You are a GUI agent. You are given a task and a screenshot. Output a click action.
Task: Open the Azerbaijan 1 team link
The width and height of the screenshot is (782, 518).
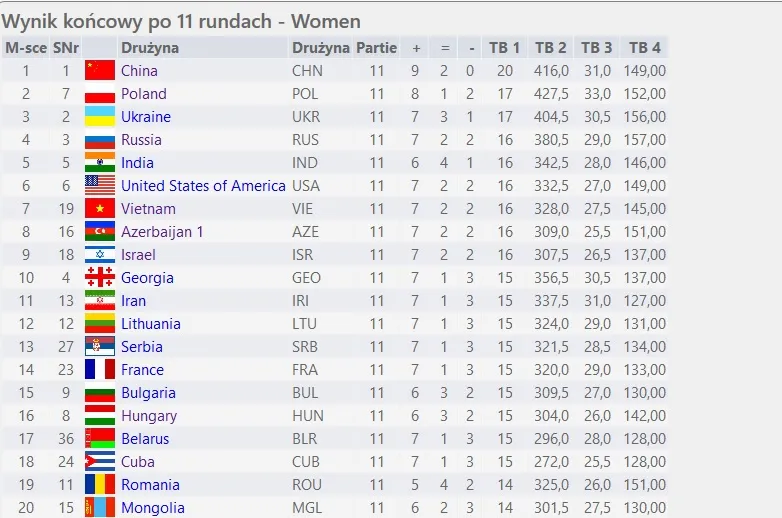click(x=162, y=232)
